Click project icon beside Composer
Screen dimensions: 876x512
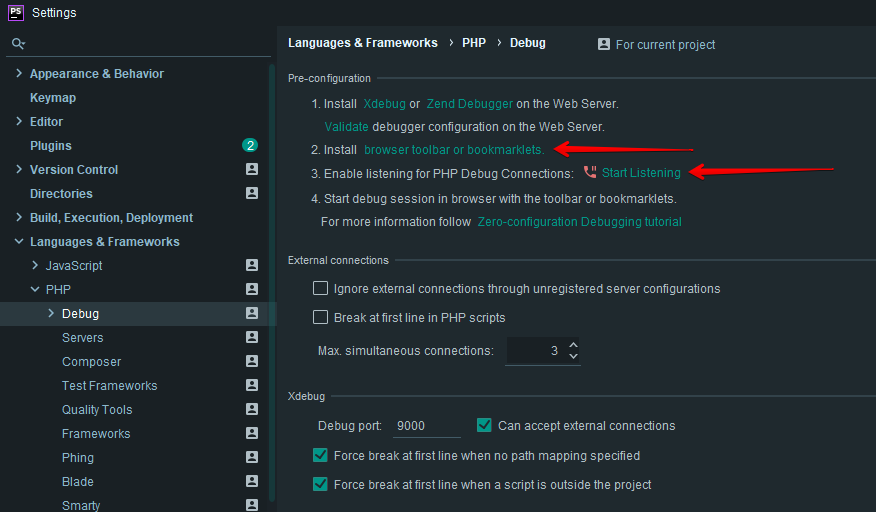click(x=252, y=361)
